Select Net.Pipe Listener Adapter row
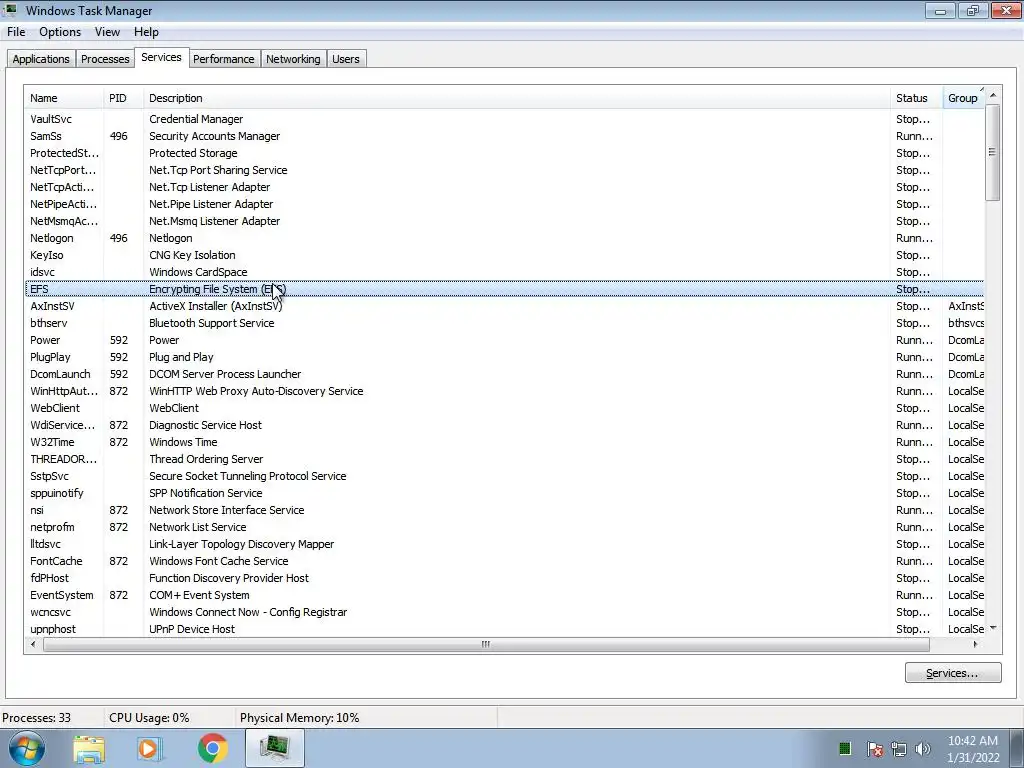1024x768 pixels. [504, 204]
